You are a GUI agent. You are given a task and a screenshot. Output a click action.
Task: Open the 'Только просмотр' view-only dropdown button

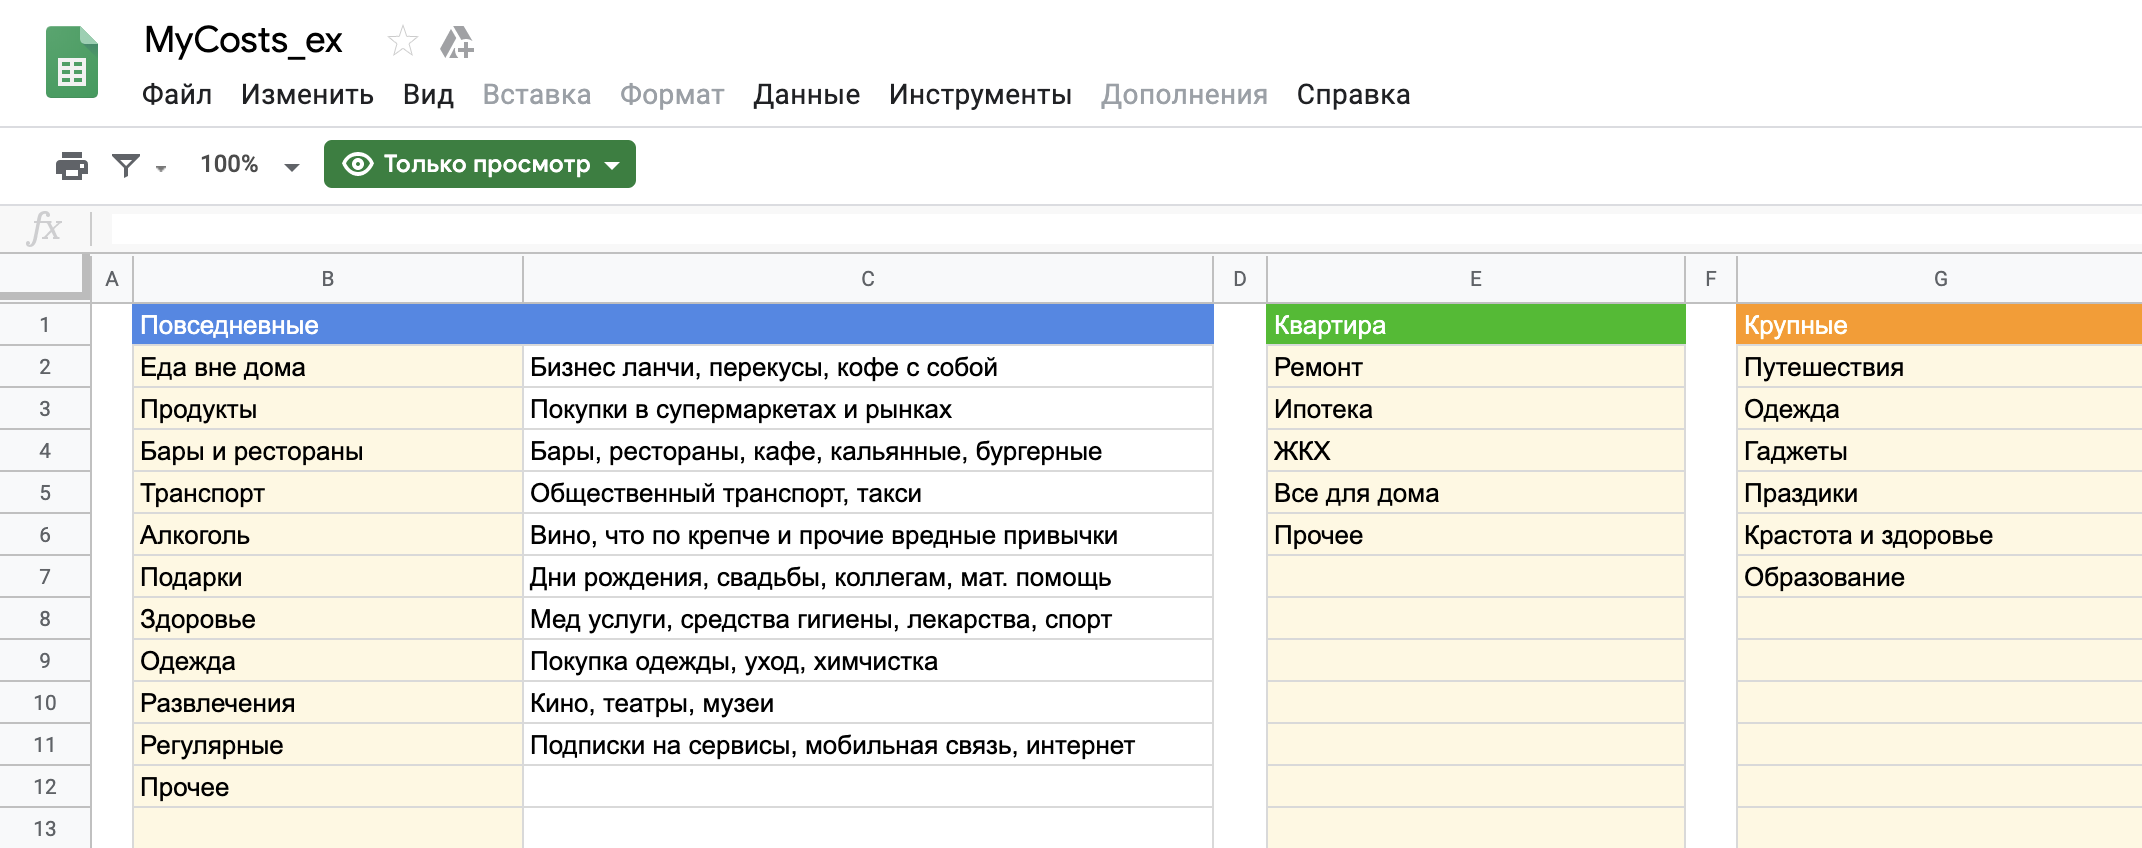coord(480,164)
